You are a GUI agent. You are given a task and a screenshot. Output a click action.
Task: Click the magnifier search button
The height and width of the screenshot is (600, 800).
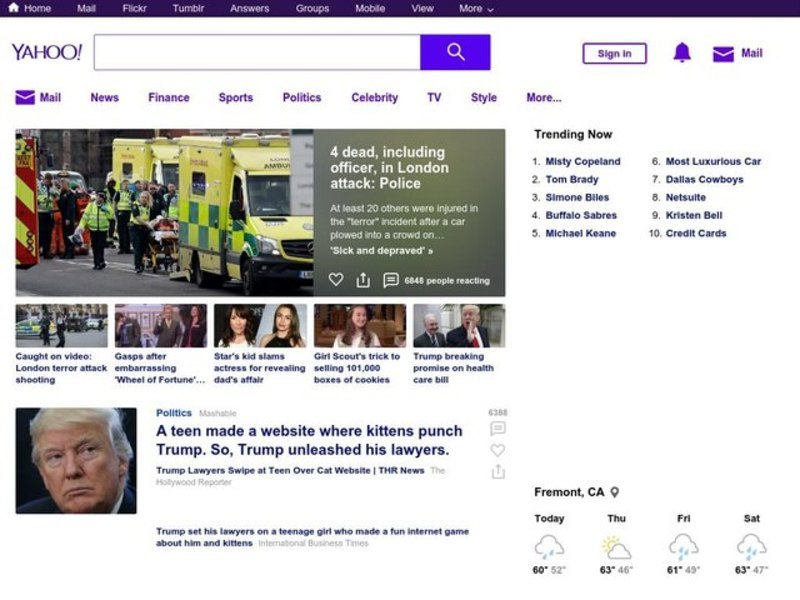(x=455, y=52)
